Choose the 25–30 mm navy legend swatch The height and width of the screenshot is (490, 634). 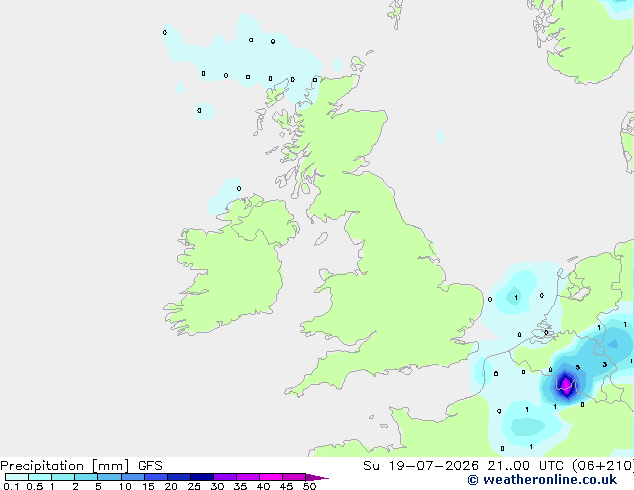(201, 477)
